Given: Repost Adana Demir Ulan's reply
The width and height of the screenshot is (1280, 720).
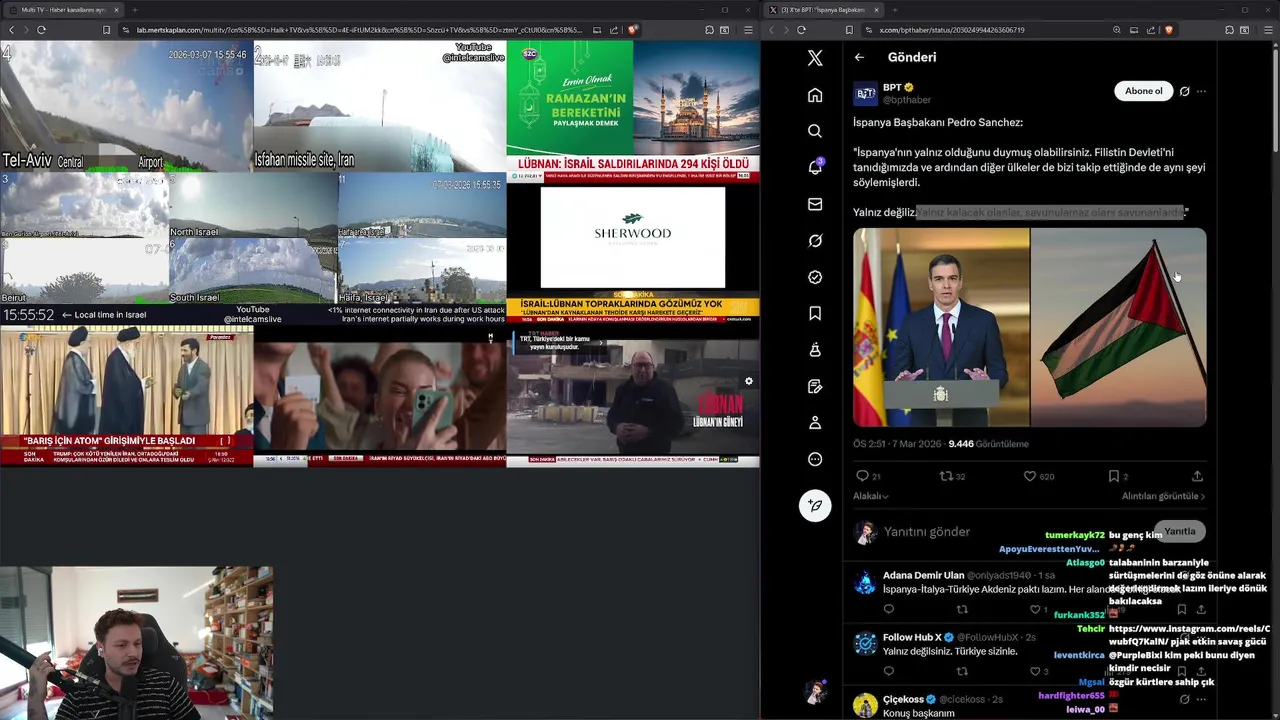Looking at the screenshot, I should point(962,609).
